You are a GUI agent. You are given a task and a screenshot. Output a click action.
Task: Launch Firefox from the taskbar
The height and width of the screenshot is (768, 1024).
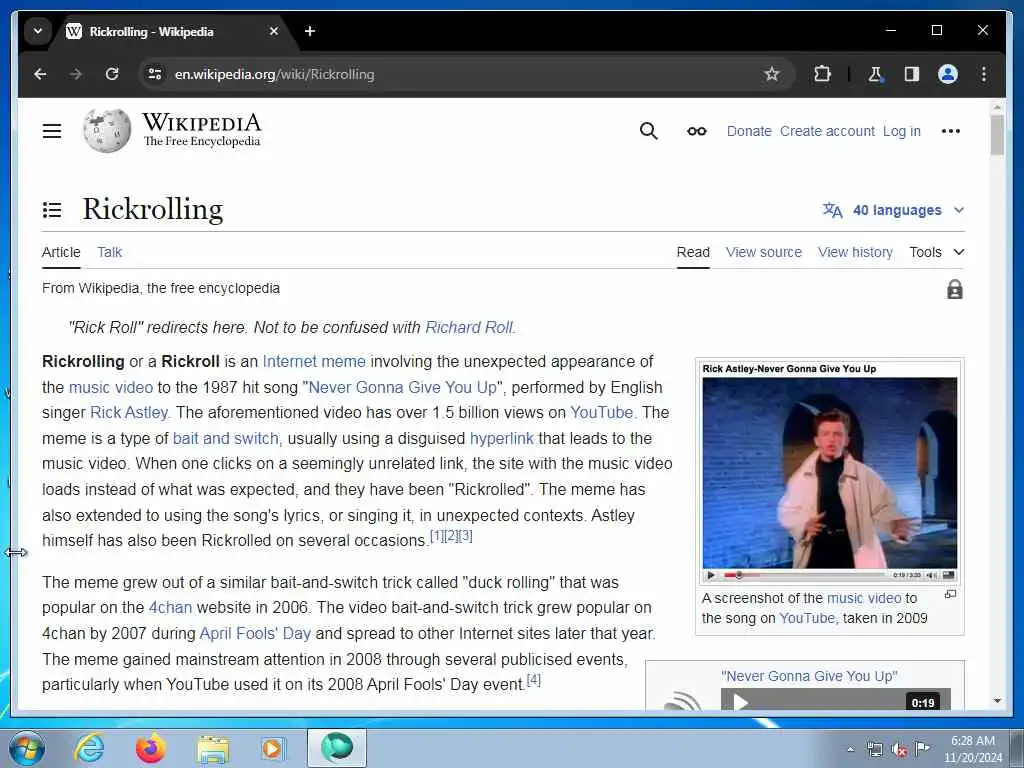click(150, 748)
